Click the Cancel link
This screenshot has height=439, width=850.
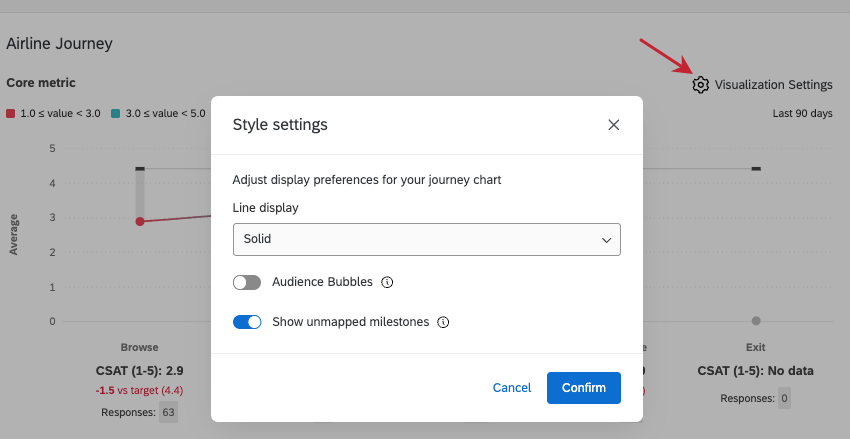[512, 388]
